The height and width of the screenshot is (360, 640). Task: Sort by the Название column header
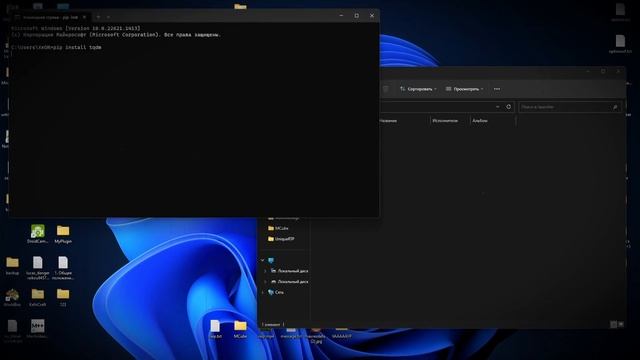[x=388, y=120]
